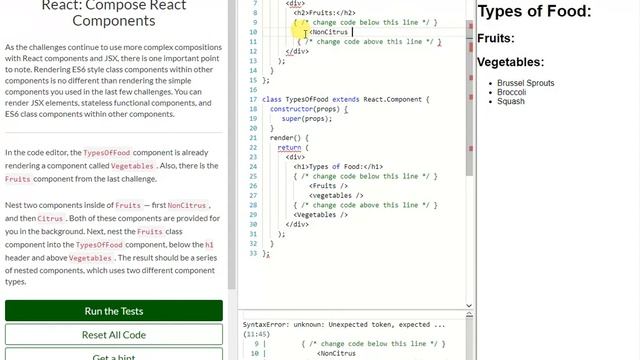Click class TypesOfFood declaration on line 17
The image size is (640, 360).
point(346,99)
